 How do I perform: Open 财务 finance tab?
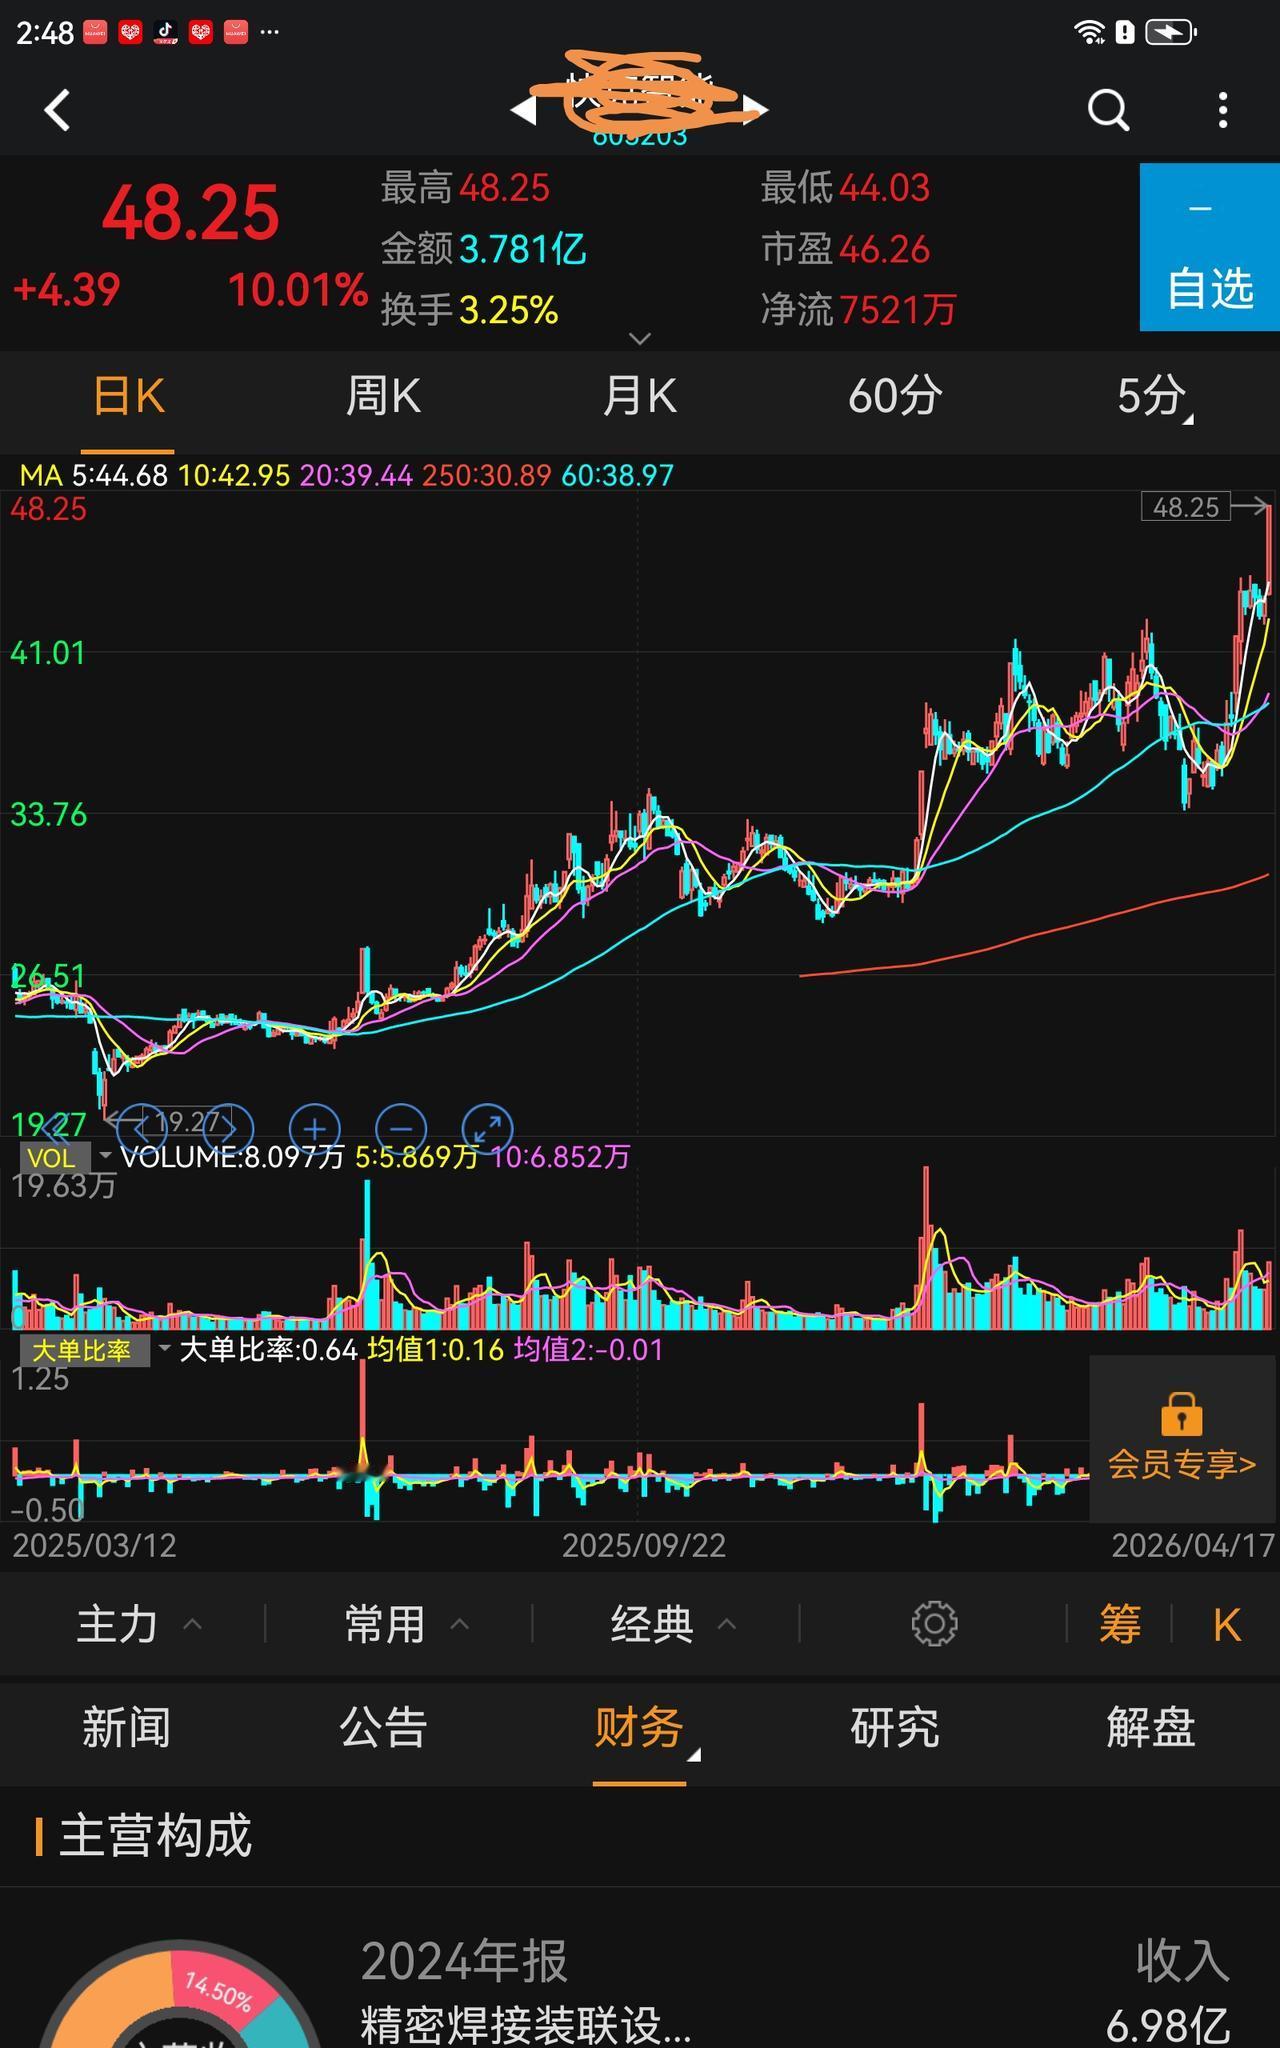pyautogui.click(x=640, y=1727)
